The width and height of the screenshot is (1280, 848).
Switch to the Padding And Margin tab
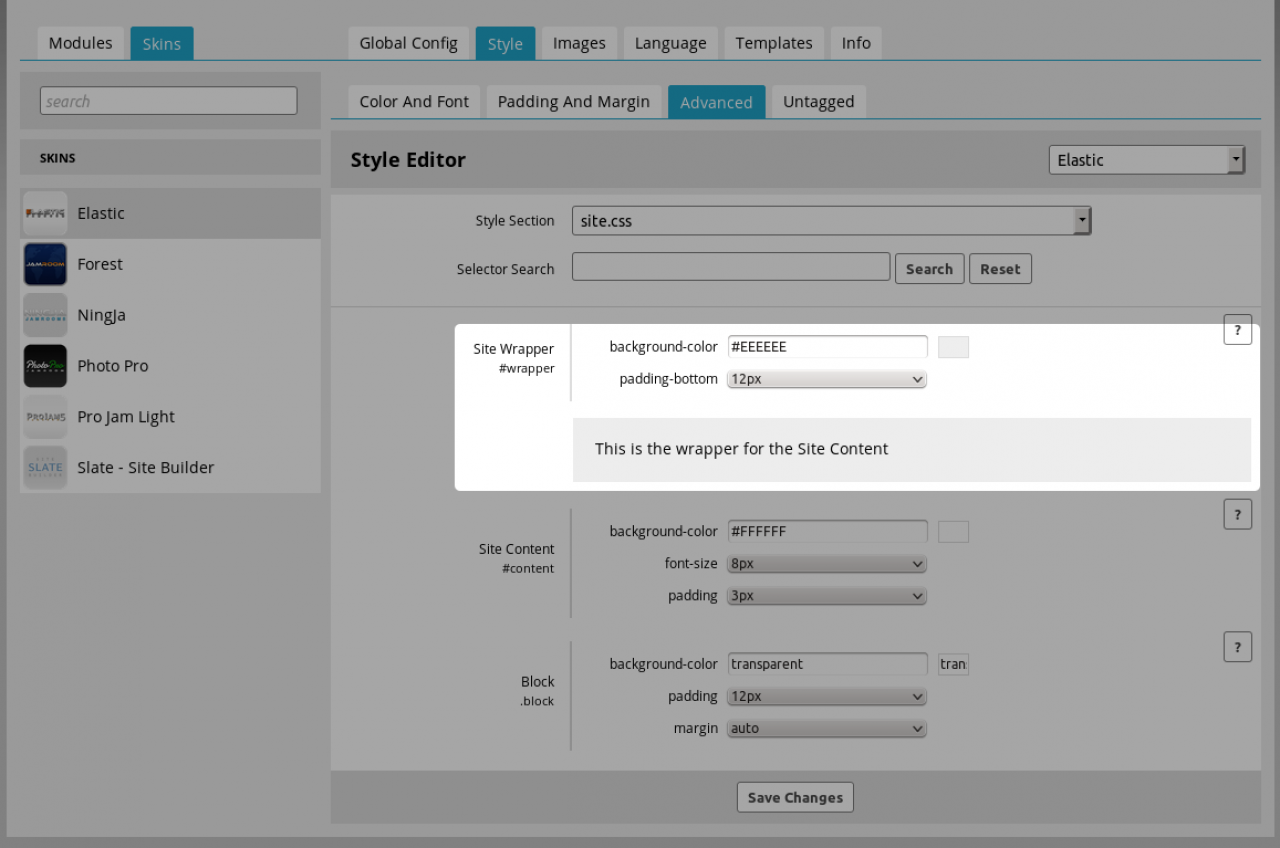(573, 102)
